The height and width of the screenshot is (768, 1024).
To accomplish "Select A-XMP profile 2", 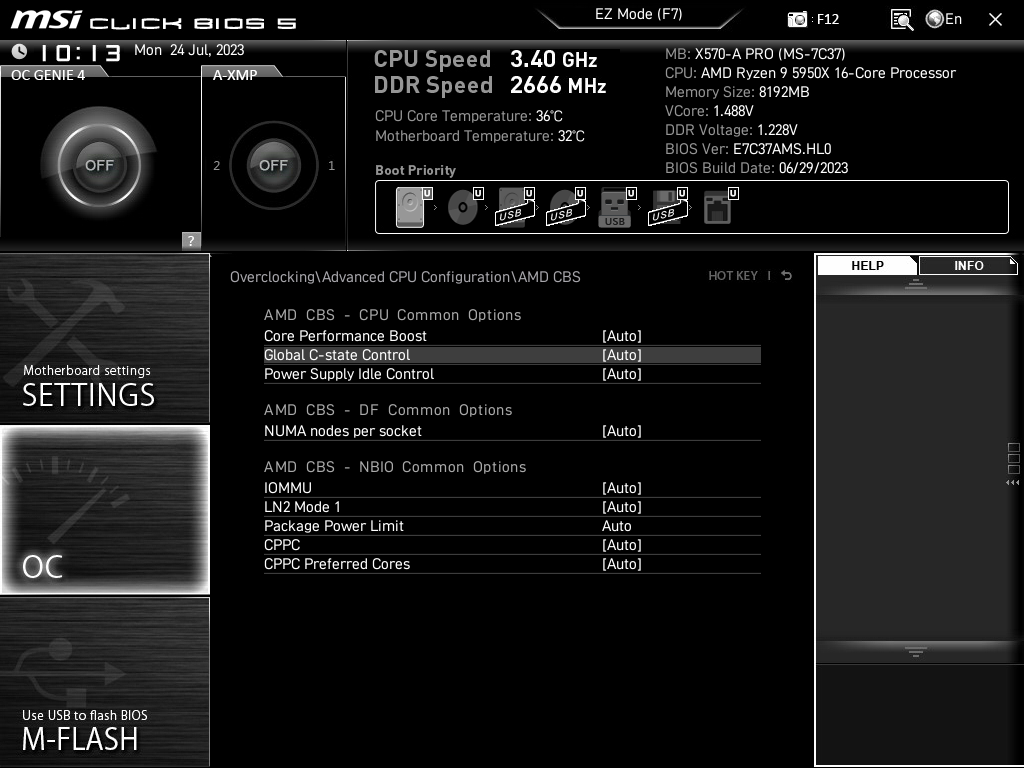I will (x=216, y=165).
